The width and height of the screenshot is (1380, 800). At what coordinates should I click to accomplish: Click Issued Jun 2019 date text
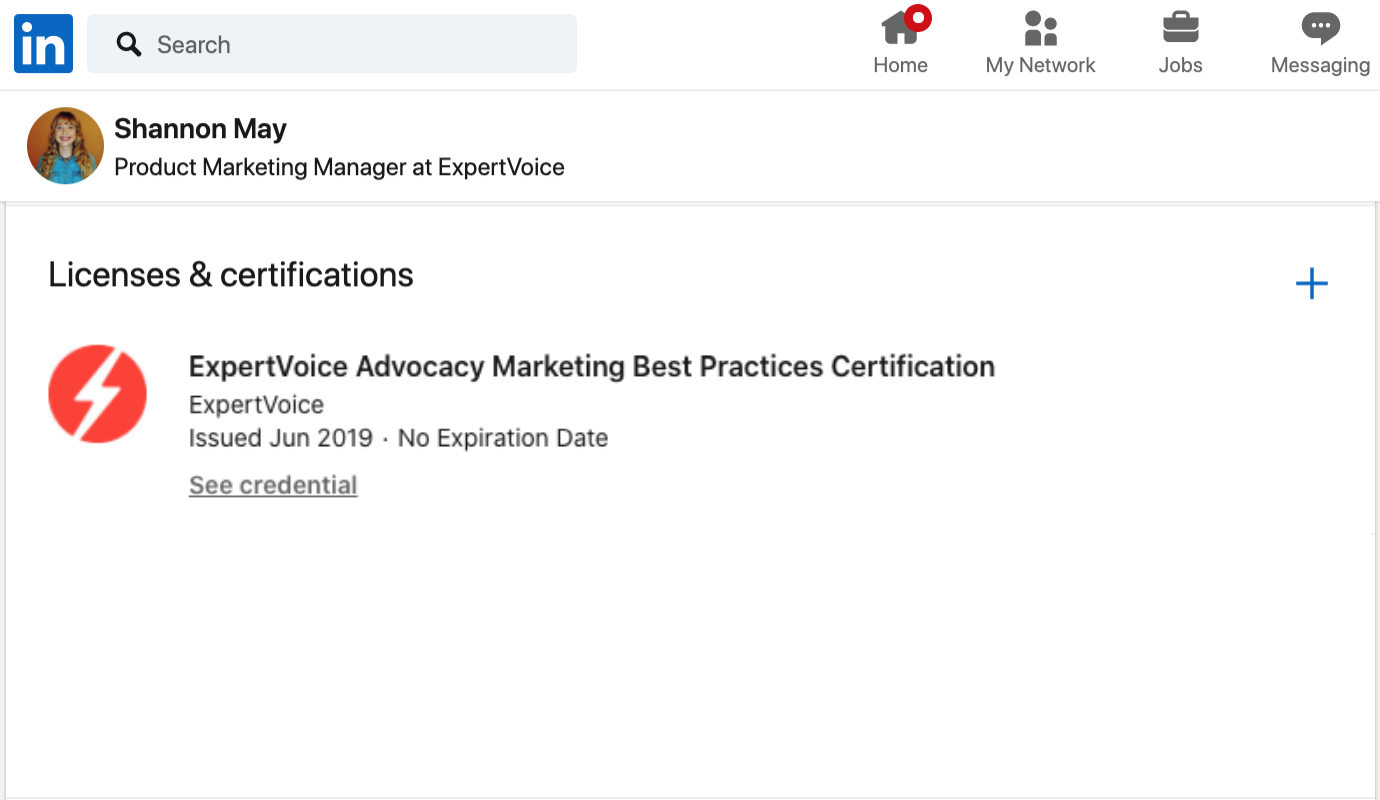(x=280, y=438)
